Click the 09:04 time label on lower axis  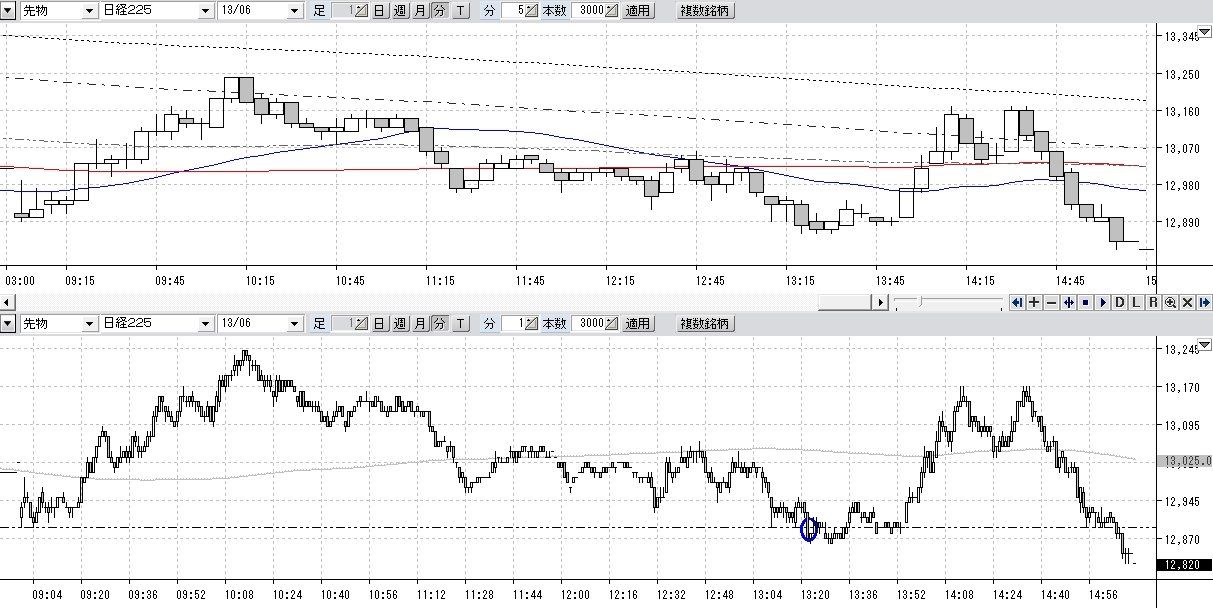48,594
